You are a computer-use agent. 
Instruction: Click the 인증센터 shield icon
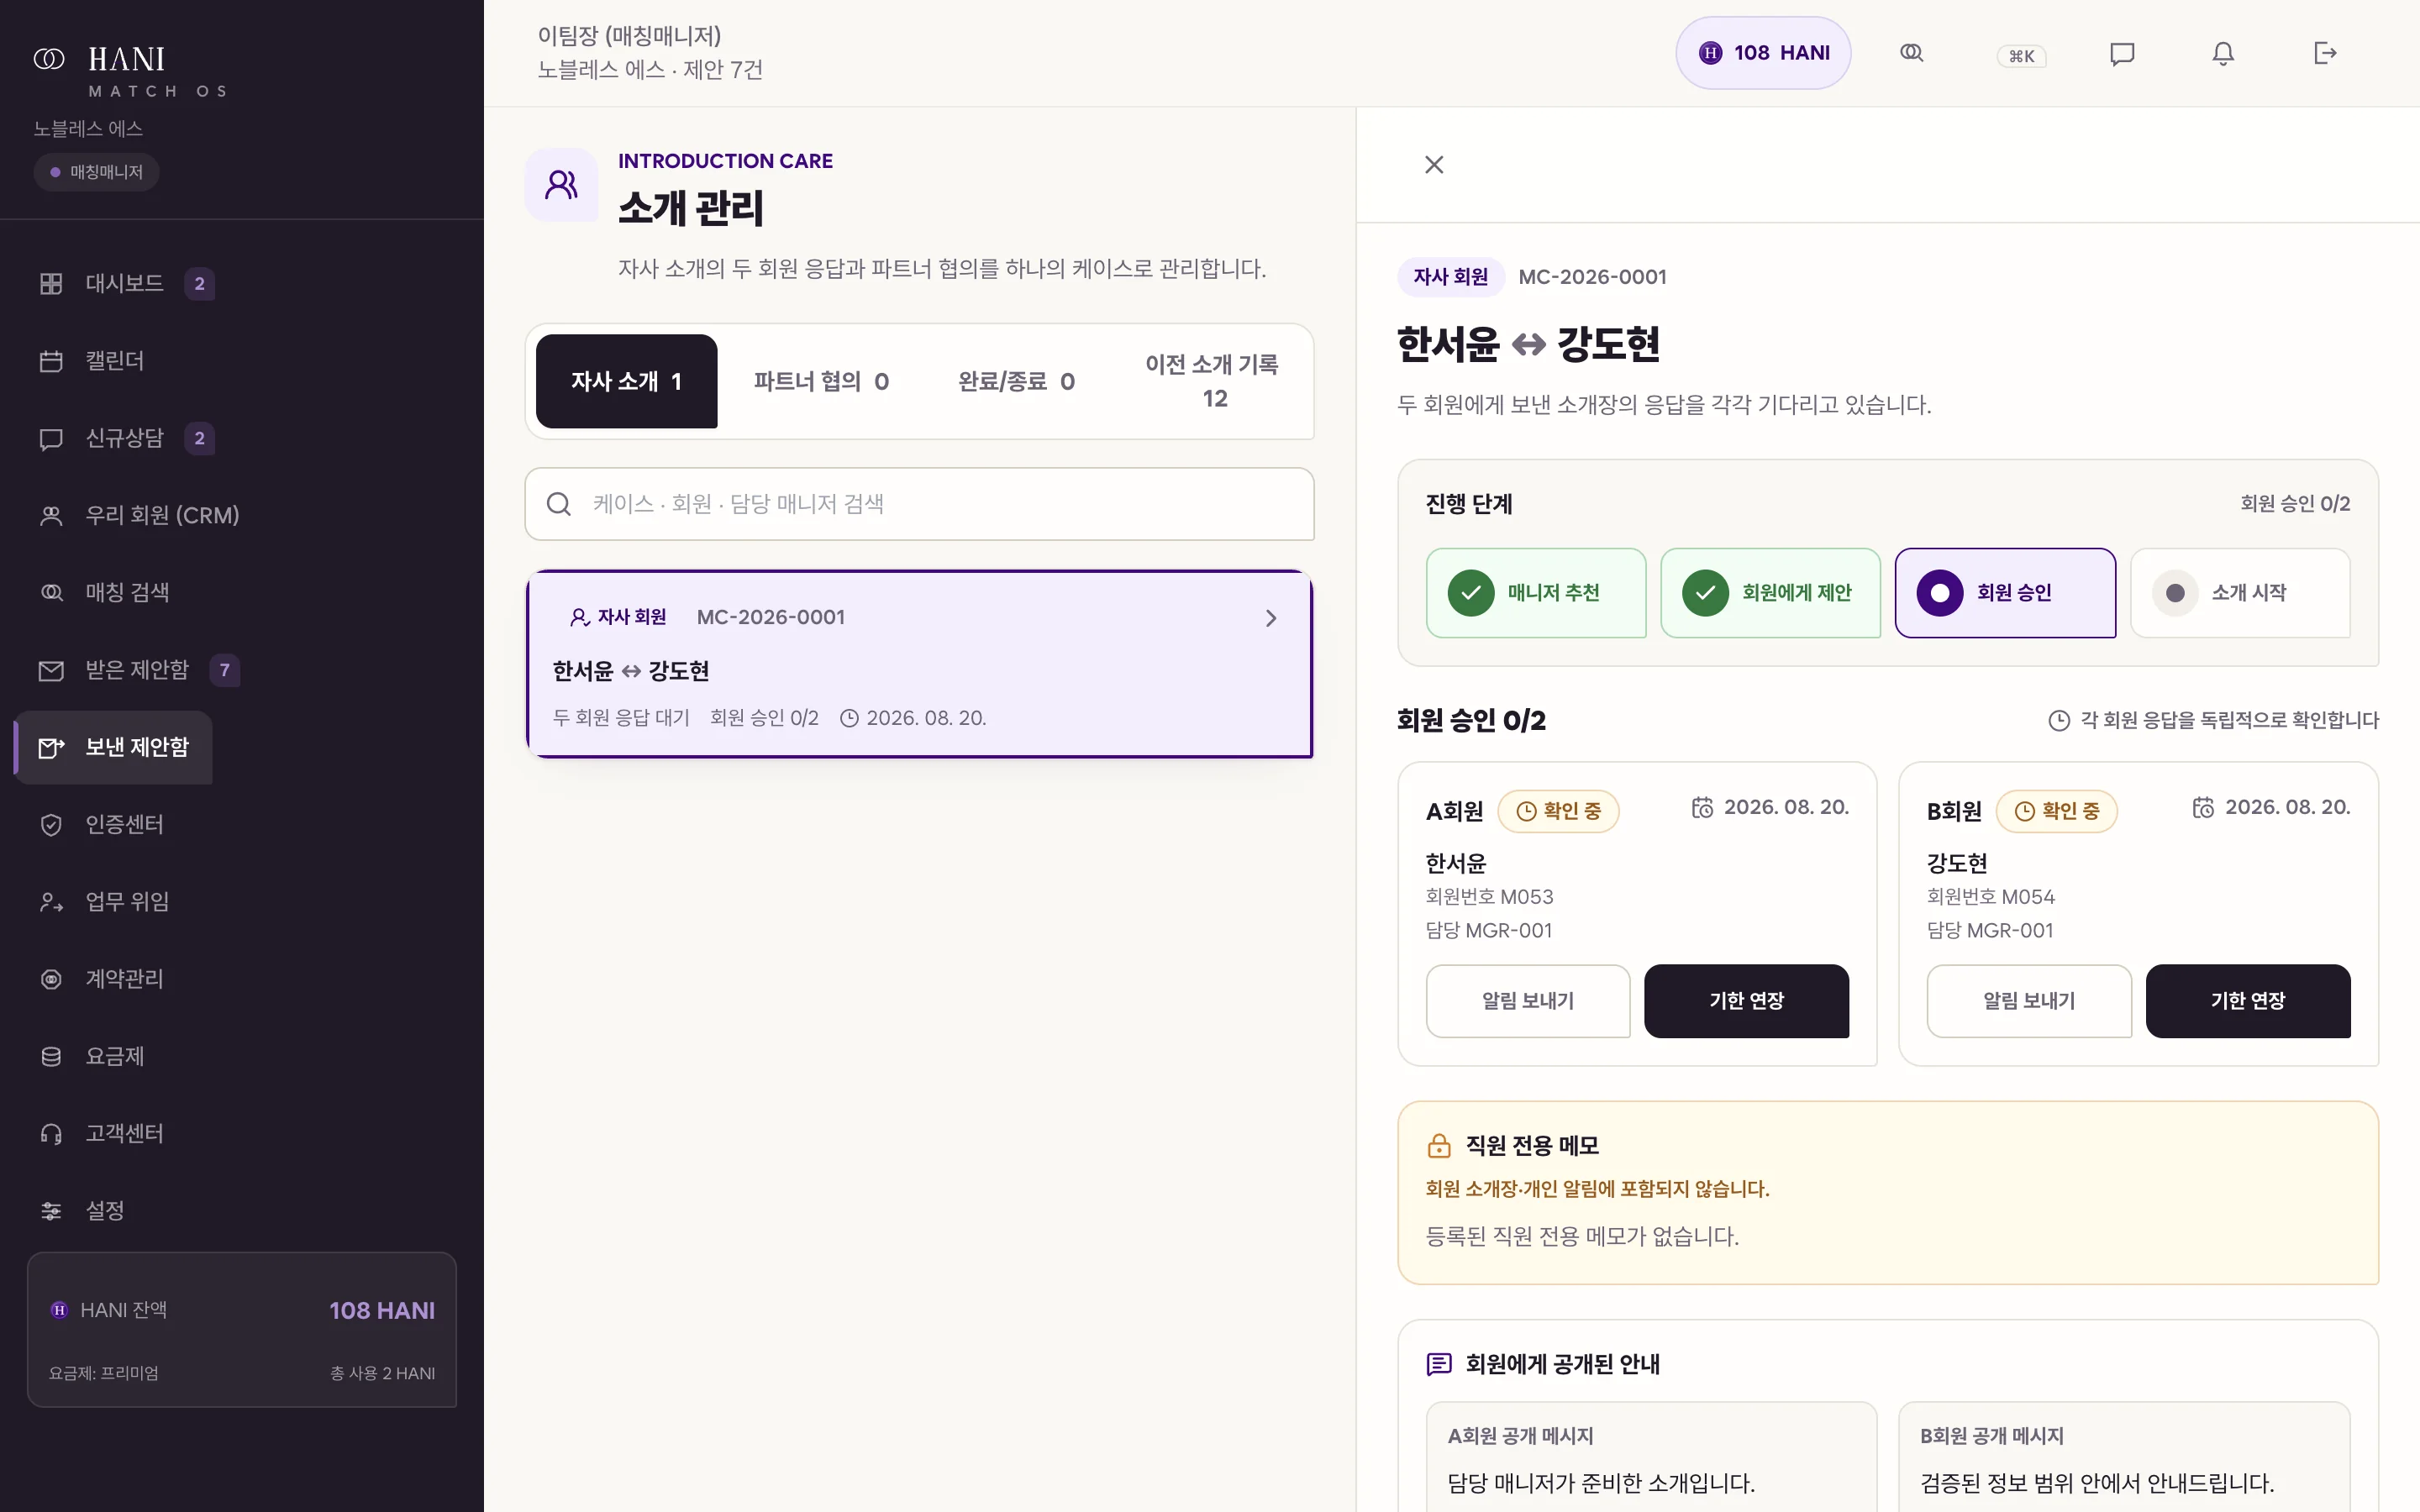point(51,825)
